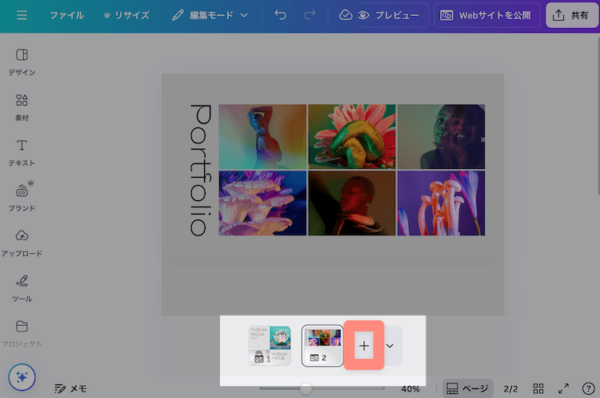Open the ツール panel
The image size is (600, 398).
pyautogui.click(x=22, y=289)
